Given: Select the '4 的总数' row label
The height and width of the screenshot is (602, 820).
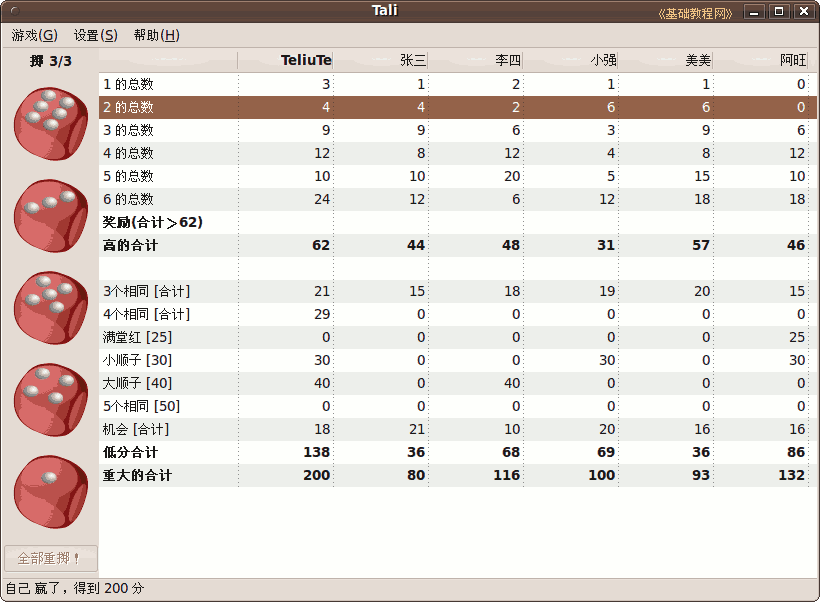Looking at the screenshot, I should coord(128,153).
